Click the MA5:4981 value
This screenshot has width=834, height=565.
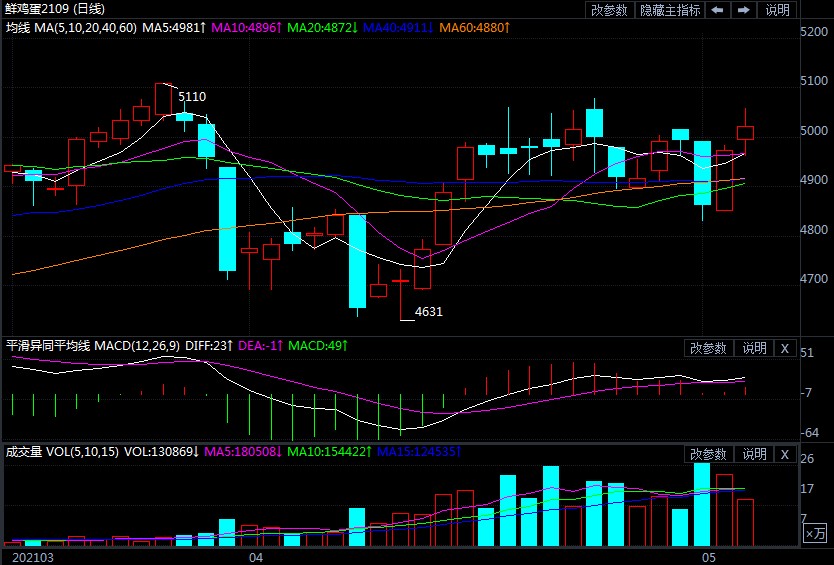(174, 28)
